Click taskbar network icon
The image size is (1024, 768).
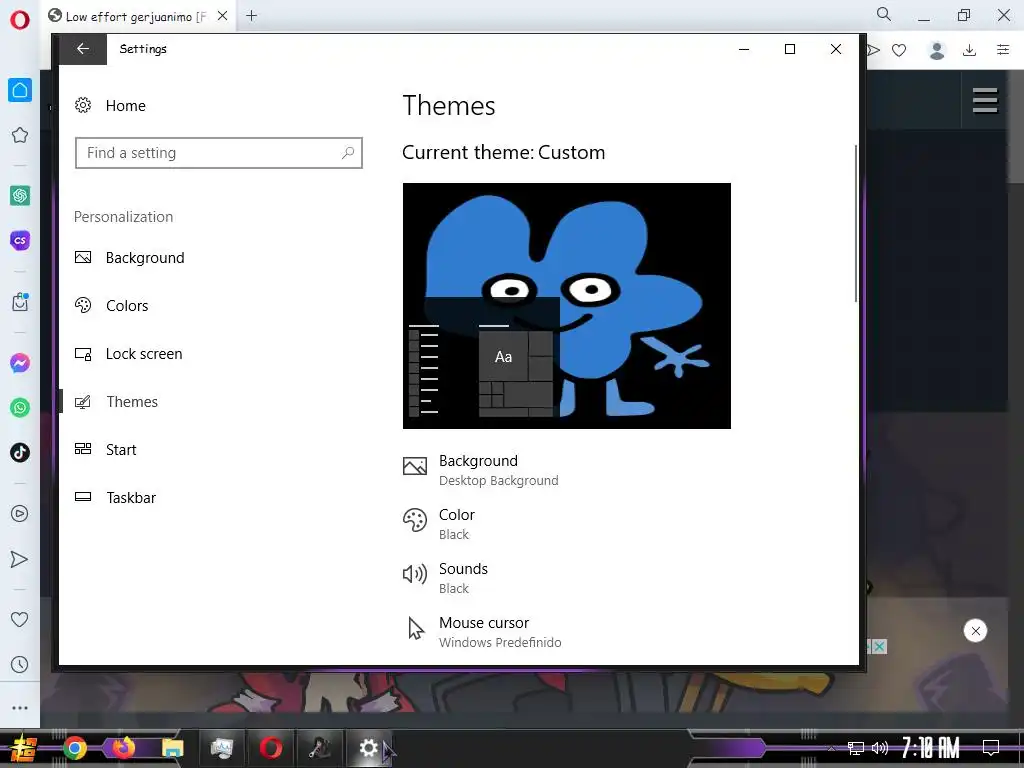[x=856, y=748]
